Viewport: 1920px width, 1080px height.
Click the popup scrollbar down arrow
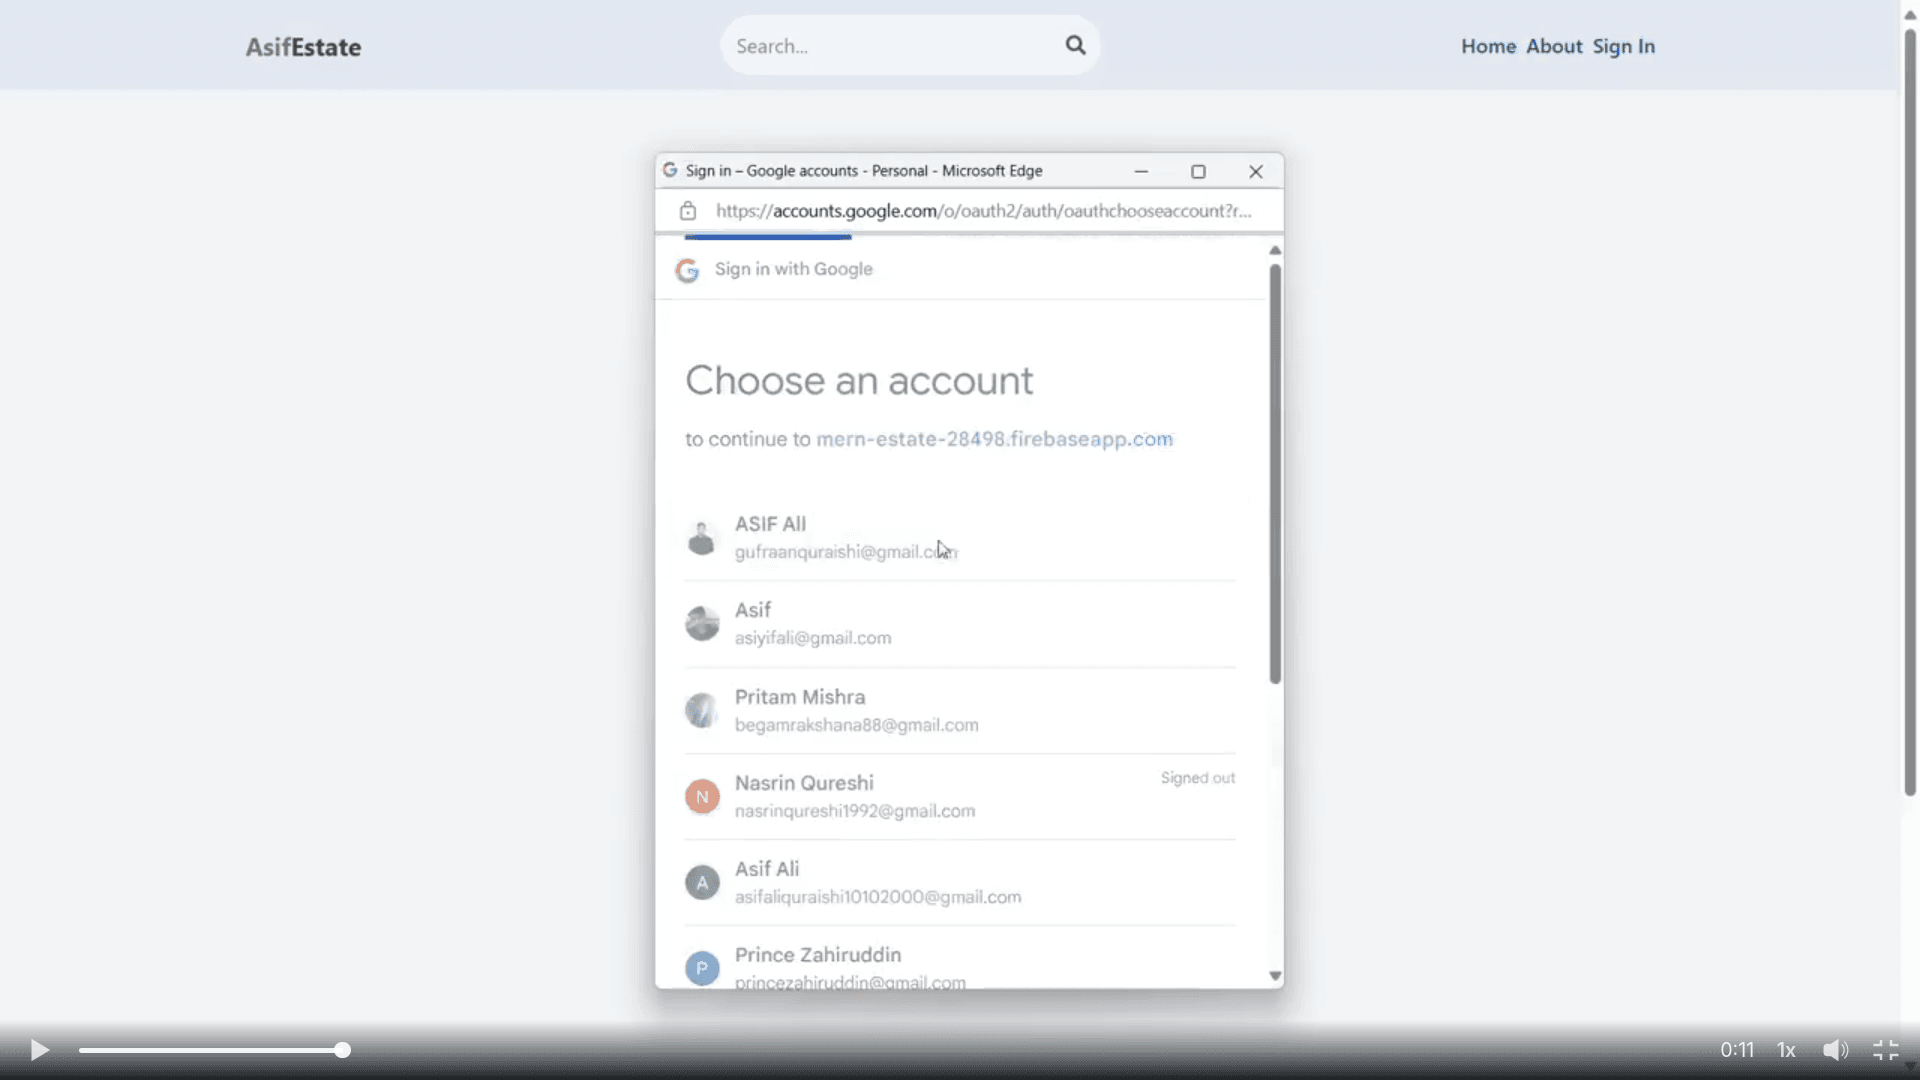pyautogui.click(x=1275, y=975)
